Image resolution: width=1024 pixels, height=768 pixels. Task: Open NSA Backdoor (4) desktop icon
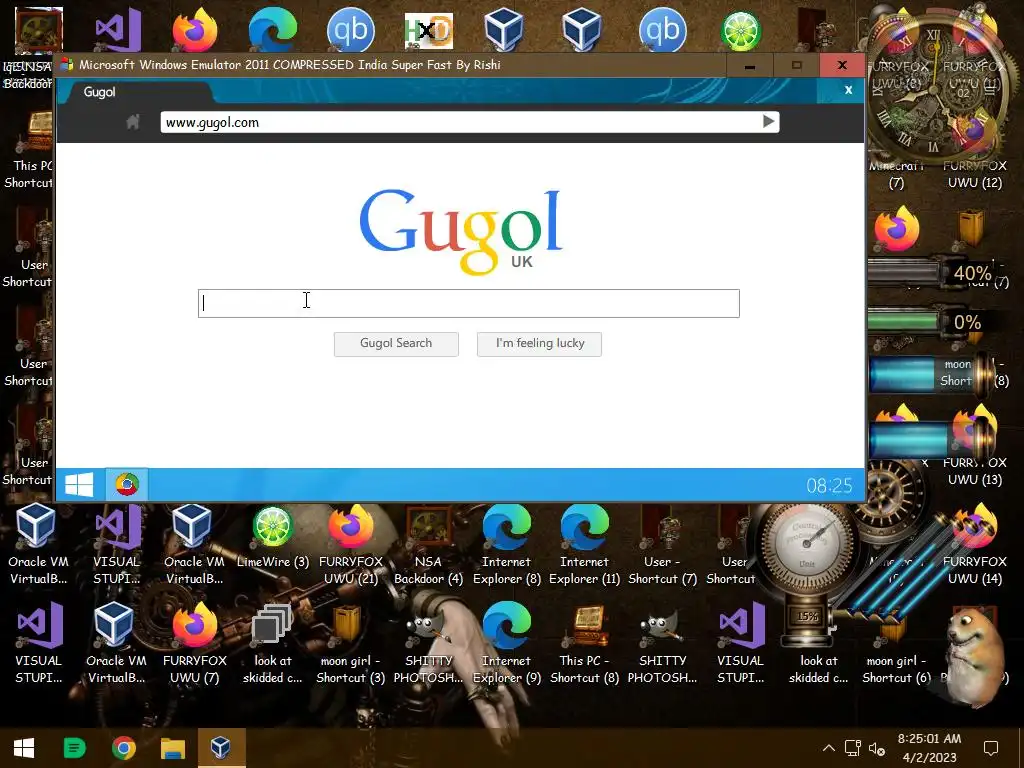428,545
